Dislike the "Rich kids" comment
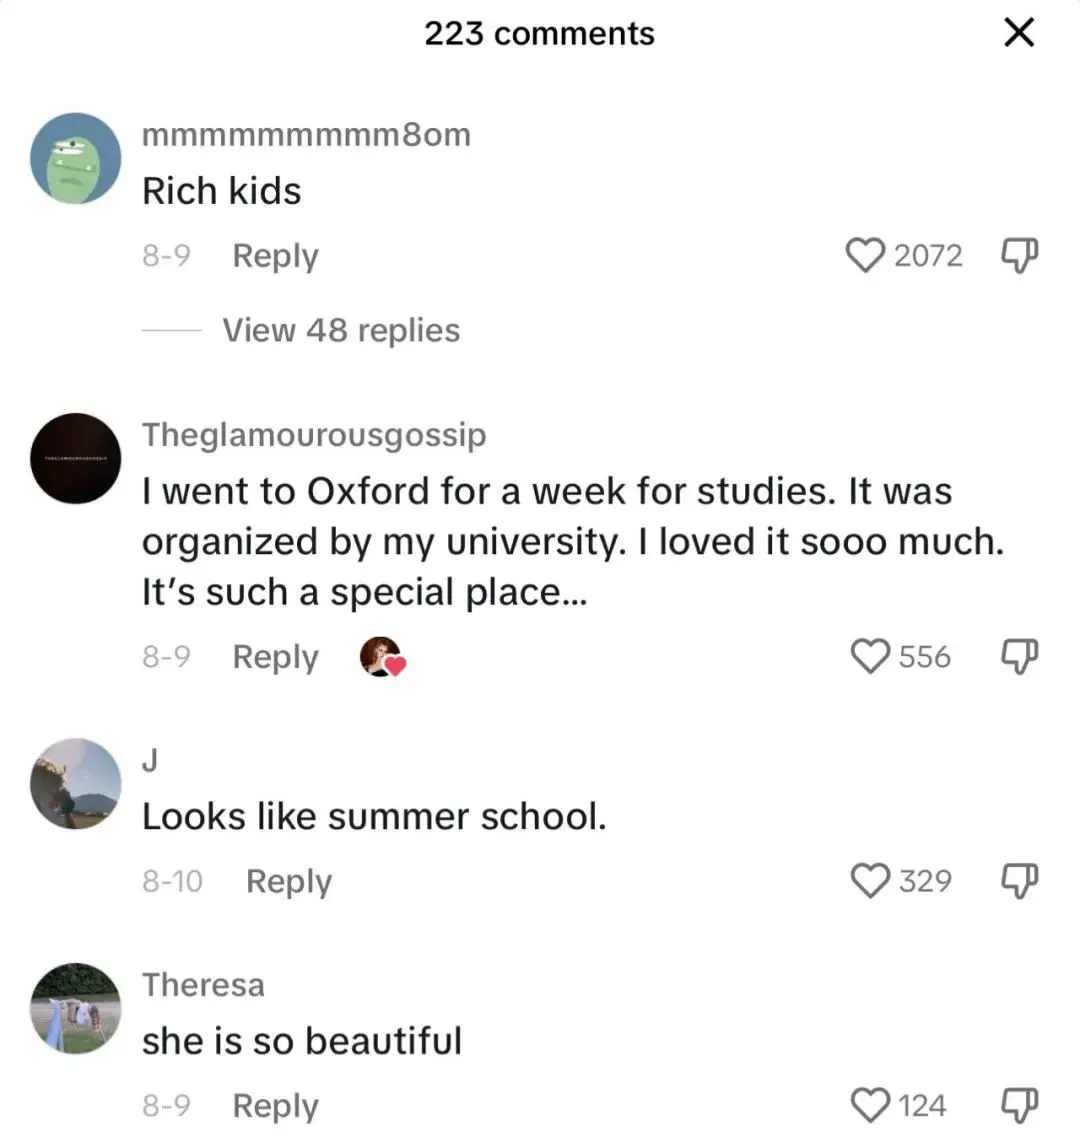The height and width of the screenshot is (1135, 1080). (x=1019, y=255)
